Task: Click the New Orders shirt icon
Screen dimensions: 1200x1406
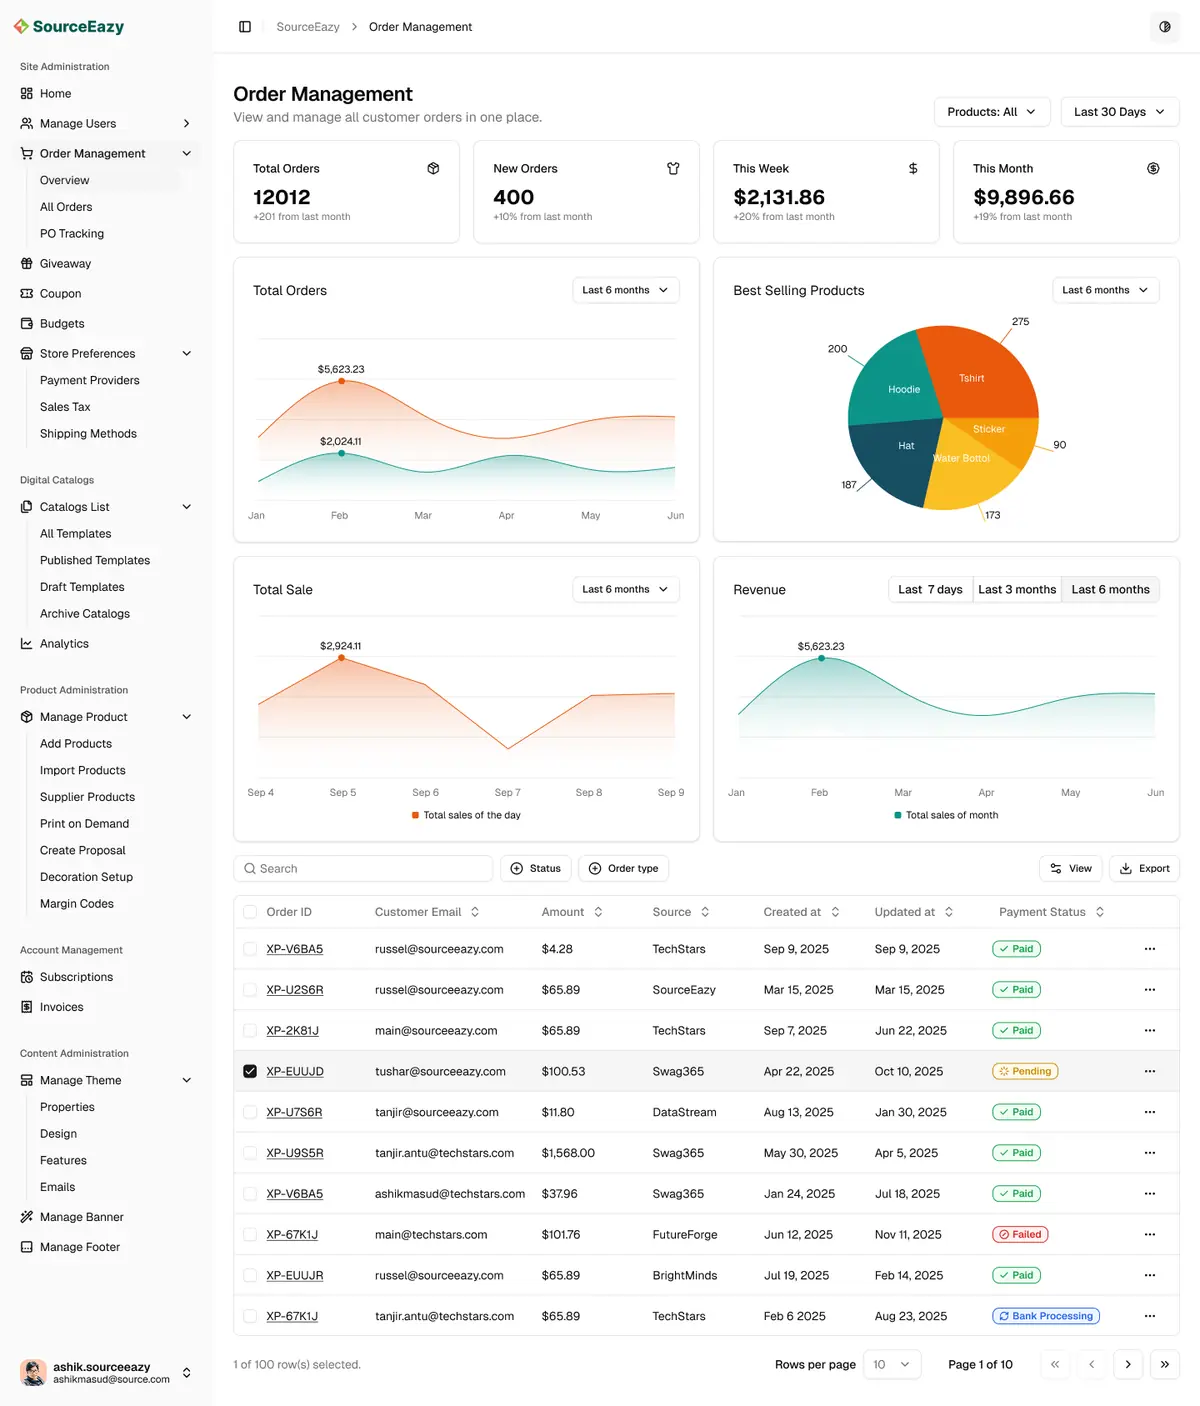Action: point(673,168)
